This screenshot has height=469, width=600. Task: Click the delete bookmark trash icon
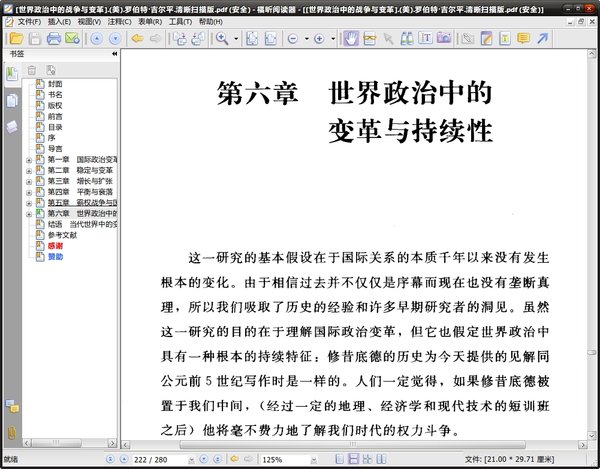point(32,70)
